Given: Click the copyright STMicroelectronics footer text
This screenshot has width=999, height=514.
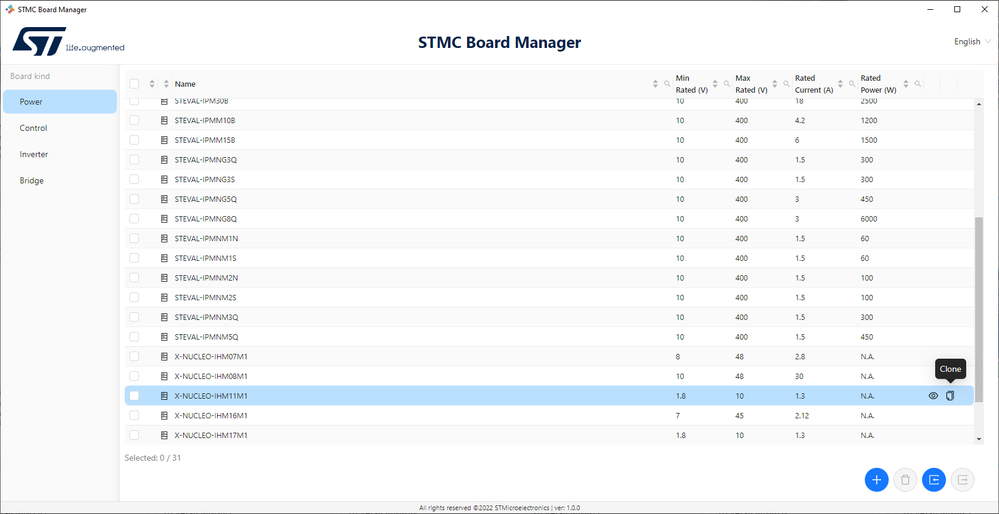Looking at the screenshot, I should (x=500, y=508).
